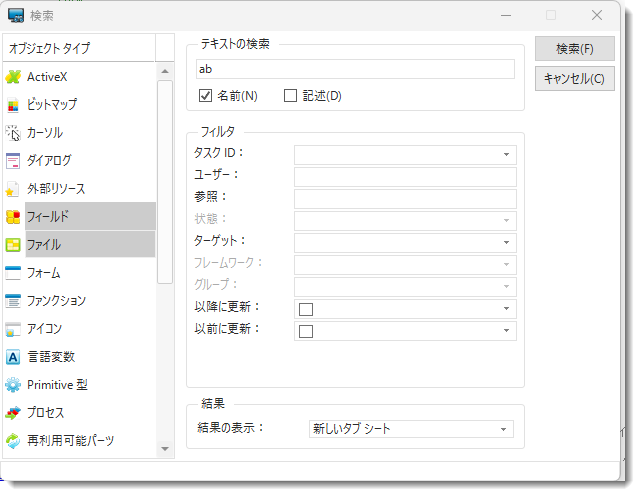Click the 外部リソース icon
The height and width of the screenshot is (496, 640).
13,189
